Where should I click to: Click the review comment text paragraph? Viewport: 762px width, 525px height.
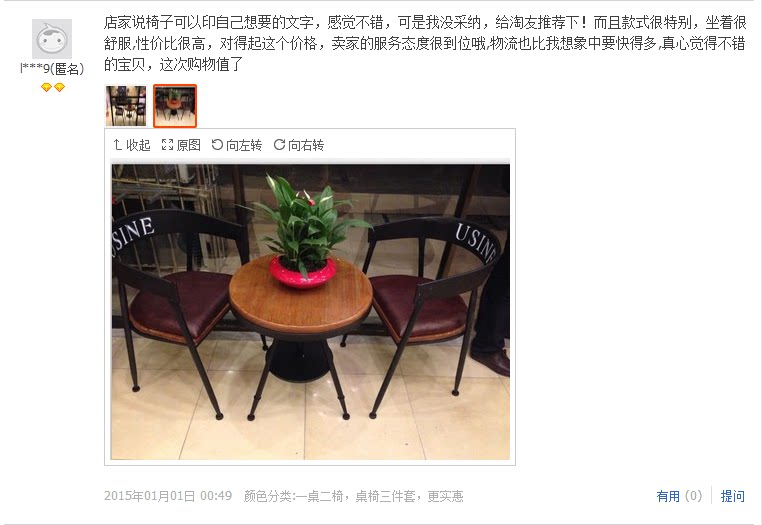point(425,43)
